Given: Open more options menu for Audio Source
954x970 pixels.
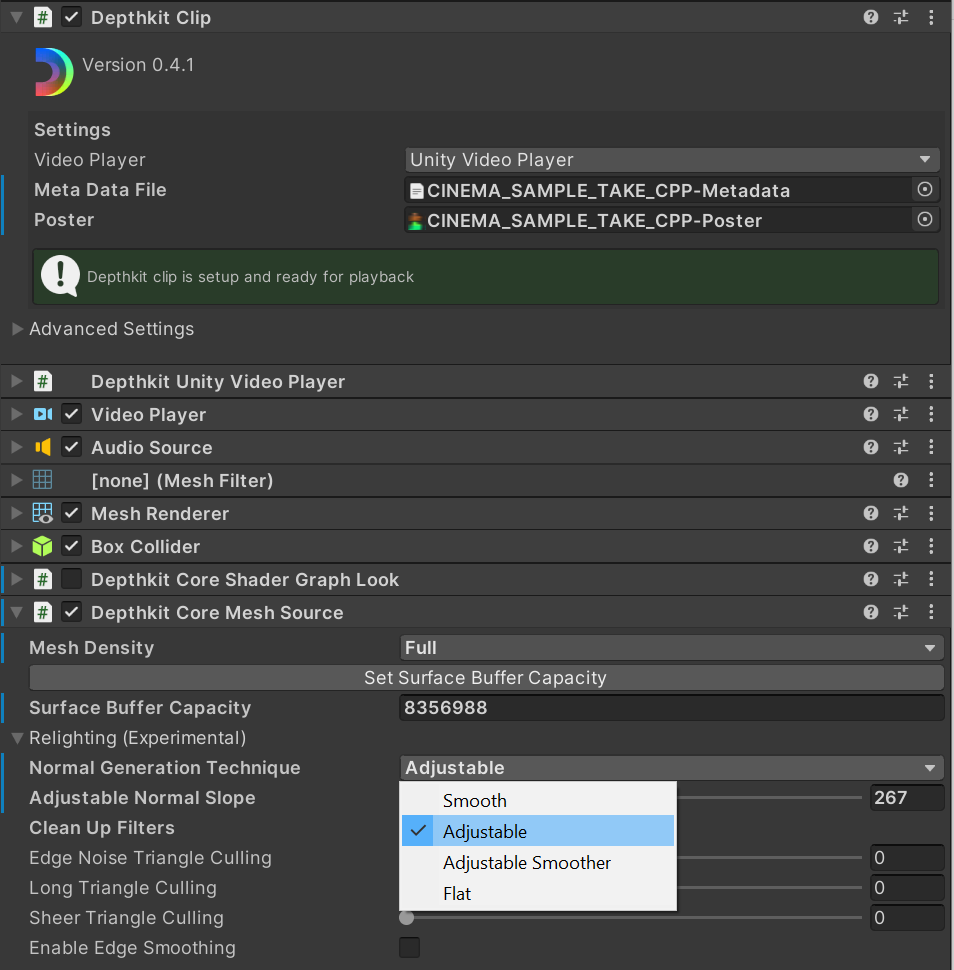Looking at the screenshot, I should pos(931,447).
